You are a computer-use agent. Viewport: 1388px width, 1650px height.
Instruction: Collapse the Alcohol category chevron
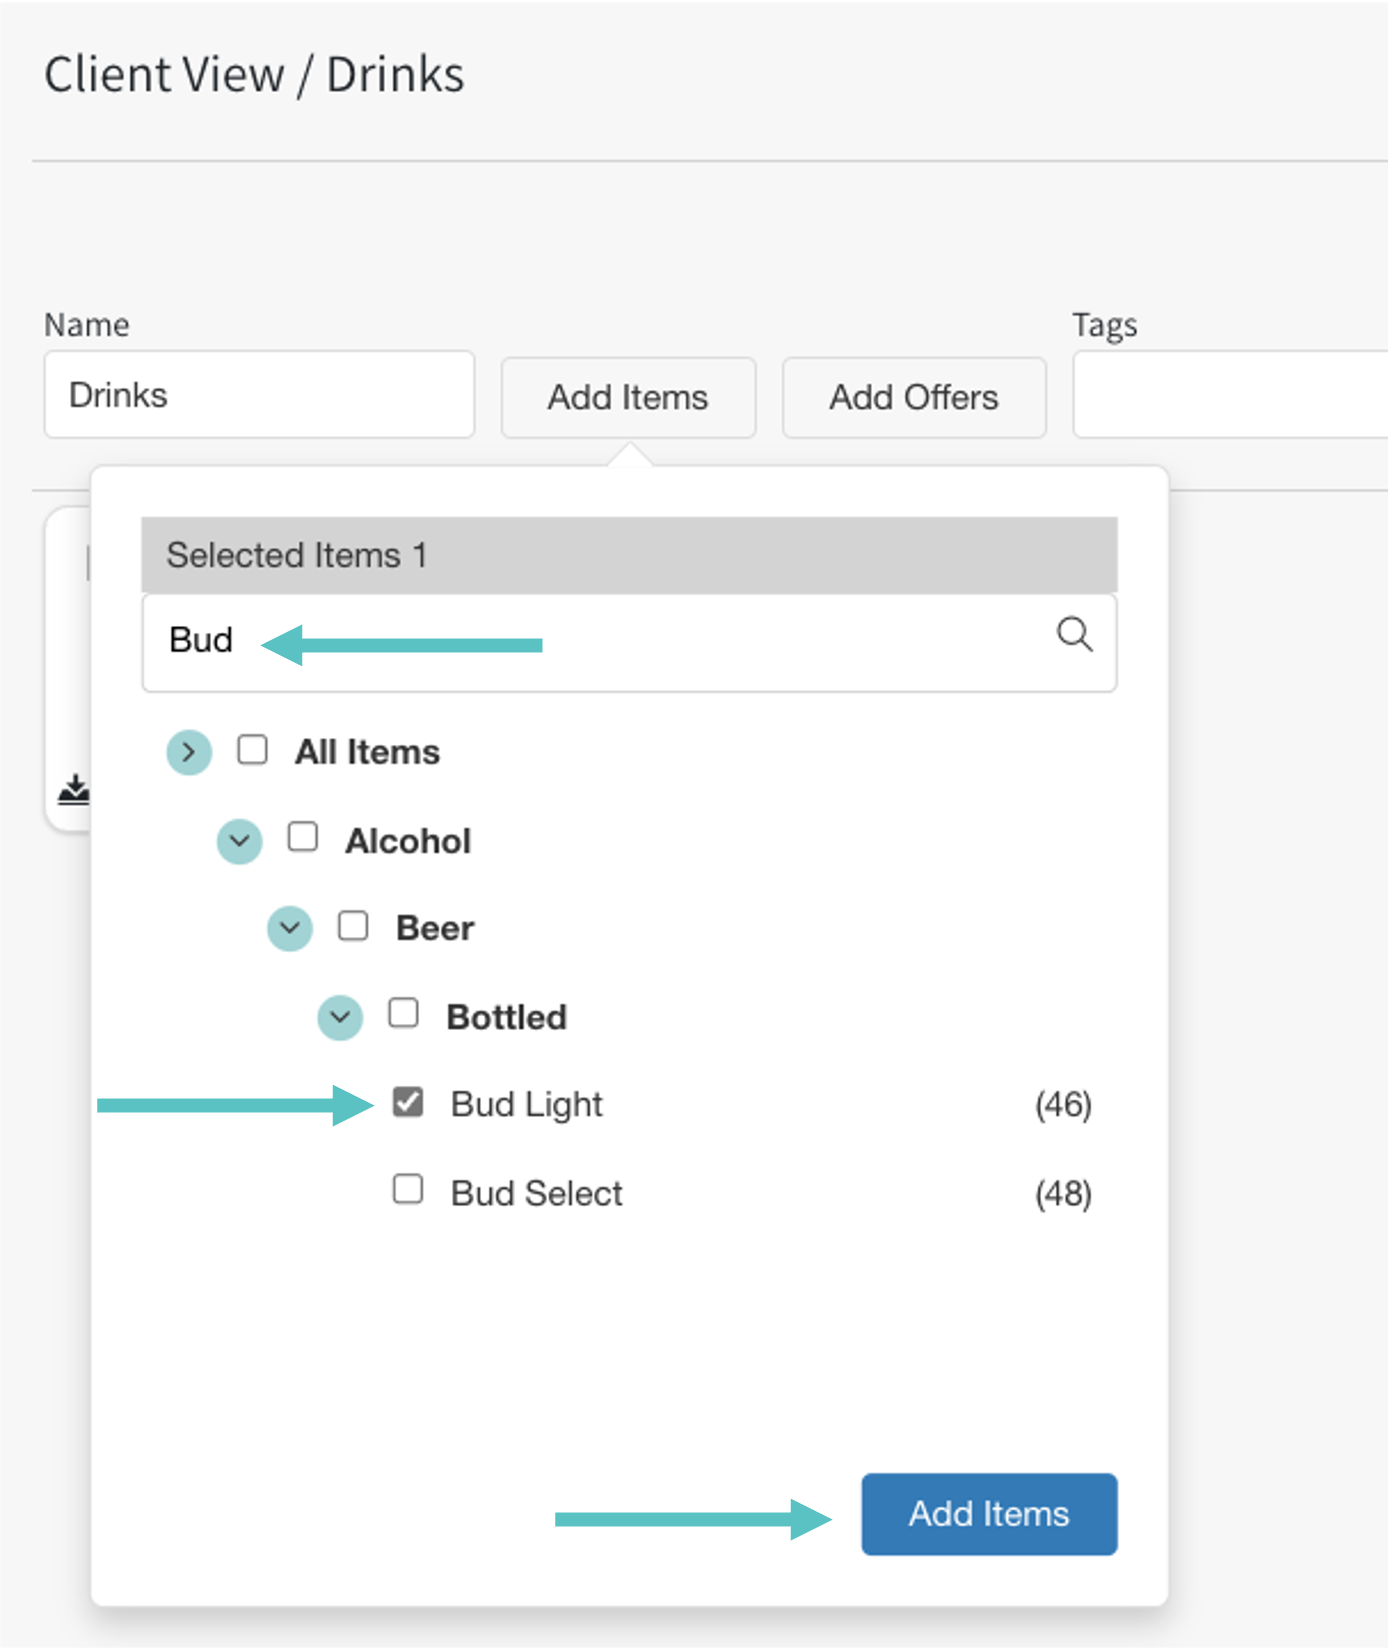[240, 841]
